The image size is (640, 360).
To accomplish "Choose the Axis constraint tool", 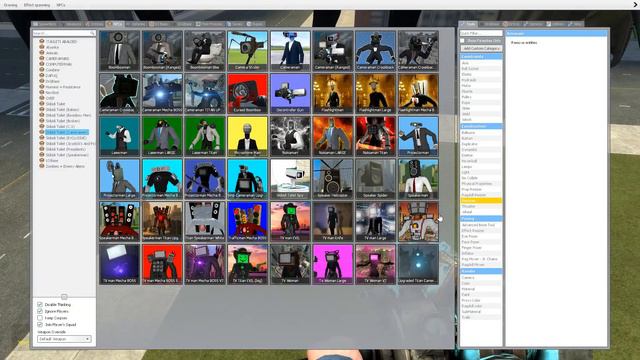I will click(481, 63).
